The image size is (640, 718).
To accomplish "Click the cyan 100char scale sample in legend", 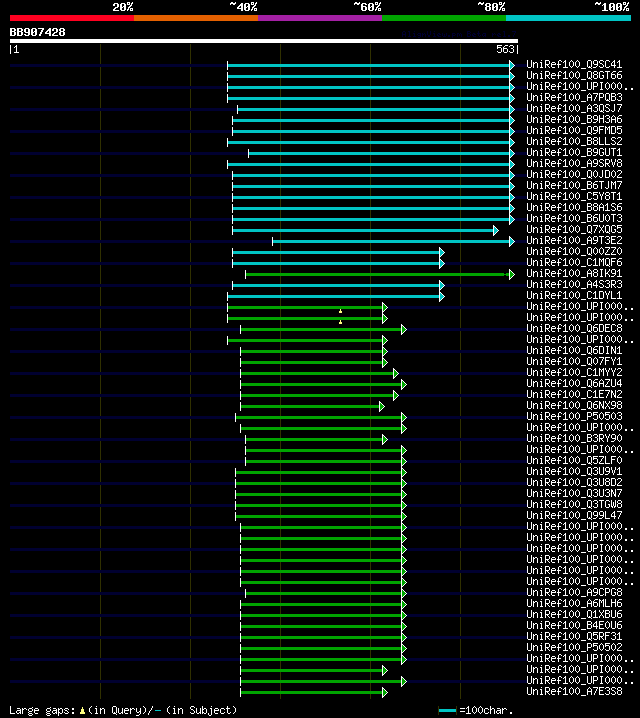I will click(447, 711).
